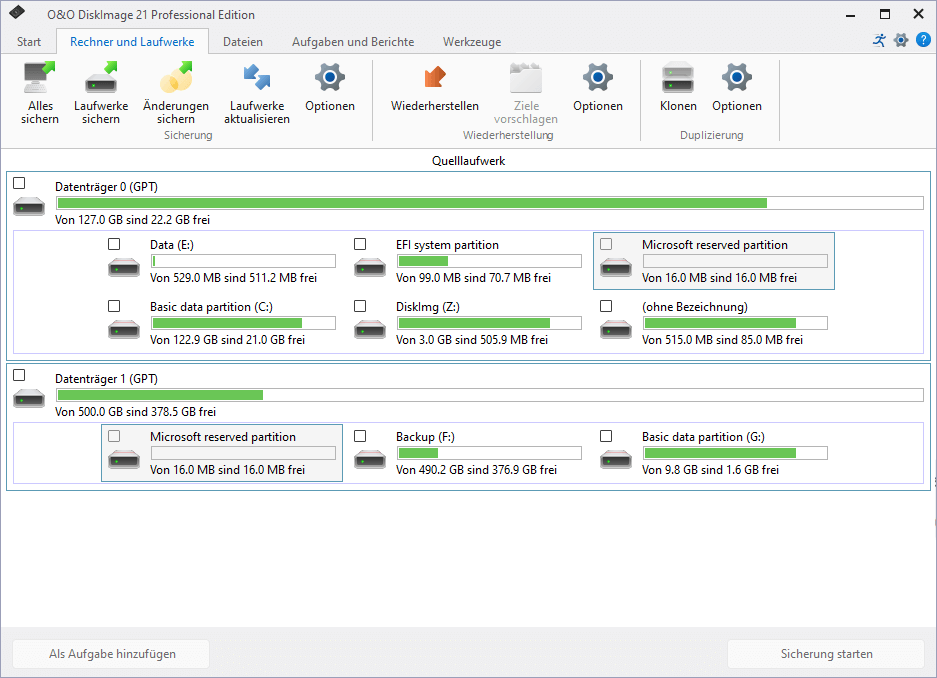937x678 pixels.
Task: Click the Alles sichern ribbon icon
Action: coord(39,78)
